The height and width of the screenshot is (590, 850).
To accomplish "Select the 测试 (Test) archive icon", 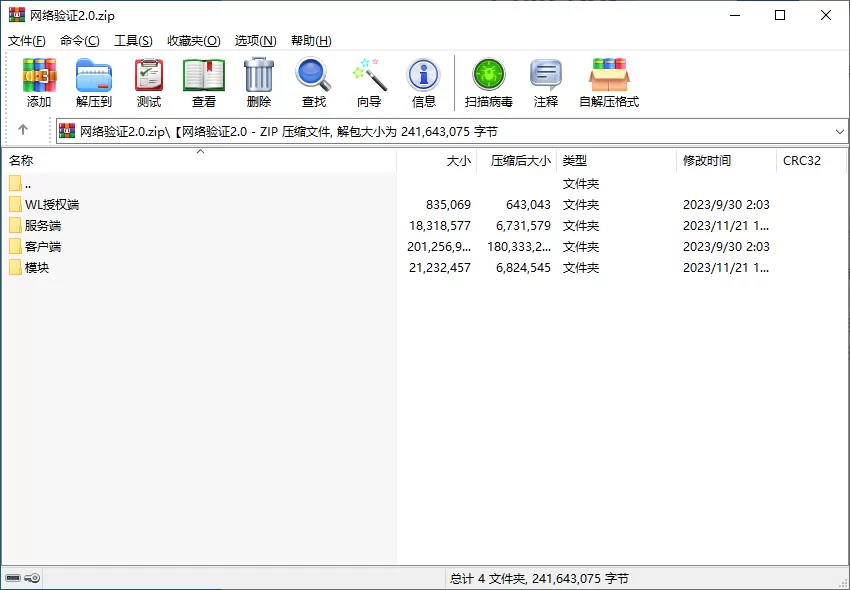I will click(x=148, y=80).
